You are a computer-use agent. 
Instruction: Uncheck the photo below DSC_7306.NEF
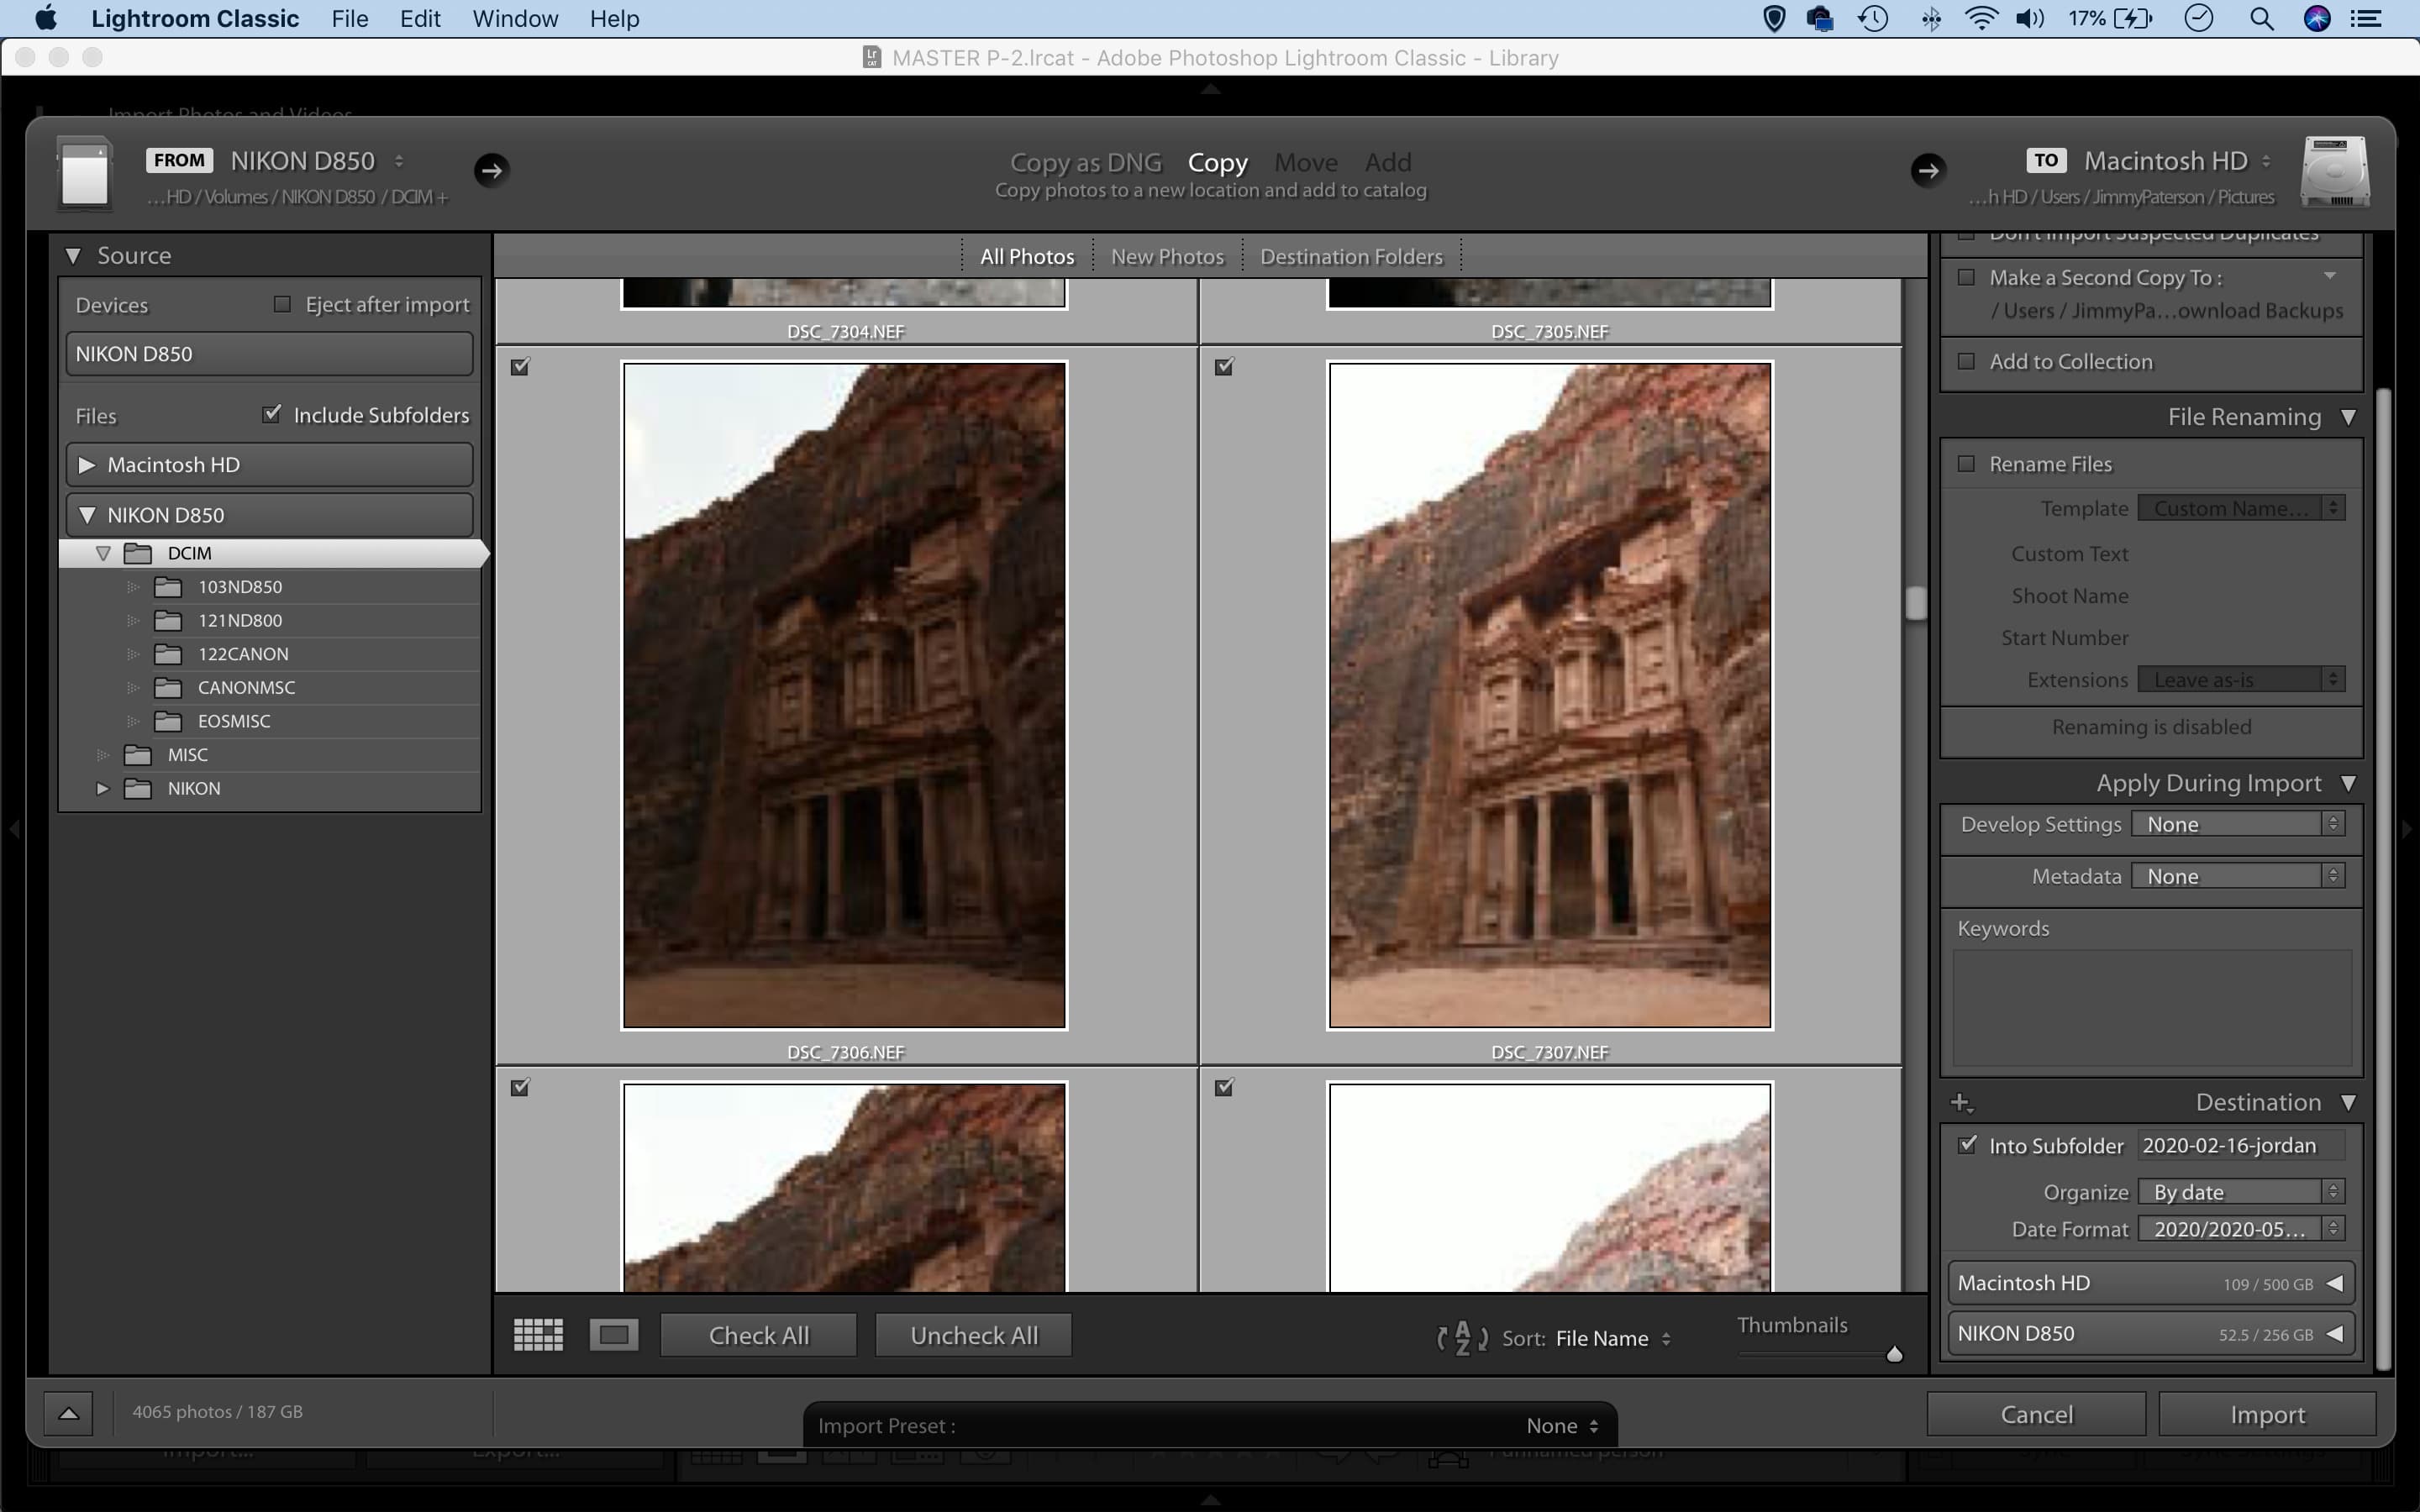(x=520, y=1087)
